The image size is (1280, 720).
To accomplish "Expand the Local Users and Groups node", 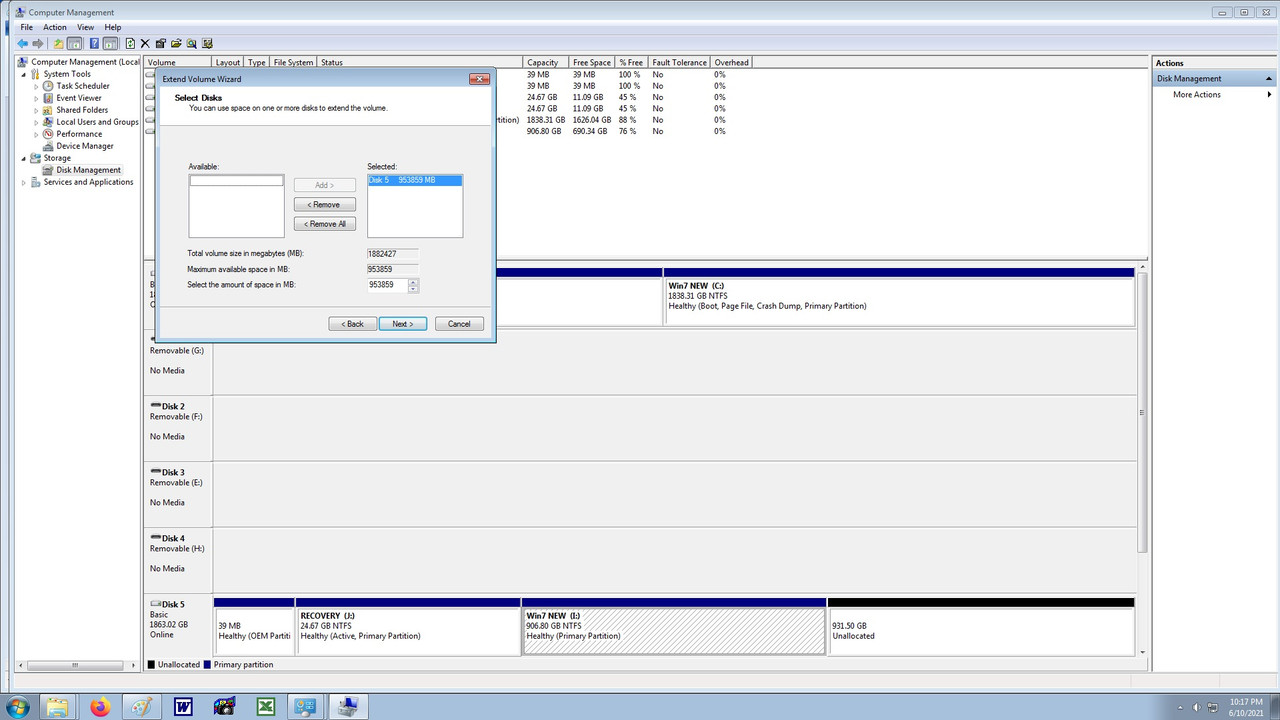I will click(37, 122).
